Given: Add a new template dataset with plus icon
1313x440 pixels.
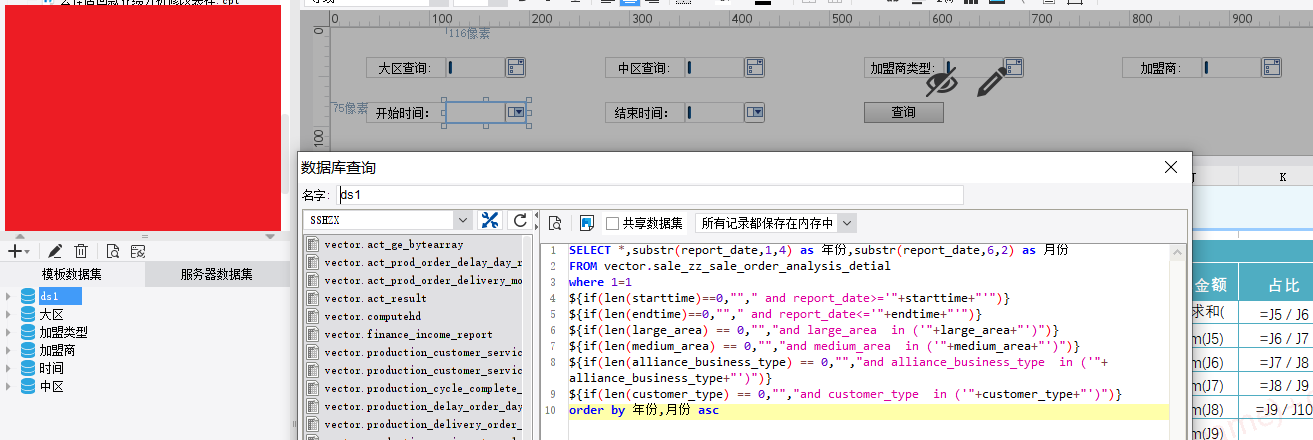Looking at the screenshot, I should pyautogui.click(x=14, y=251).
